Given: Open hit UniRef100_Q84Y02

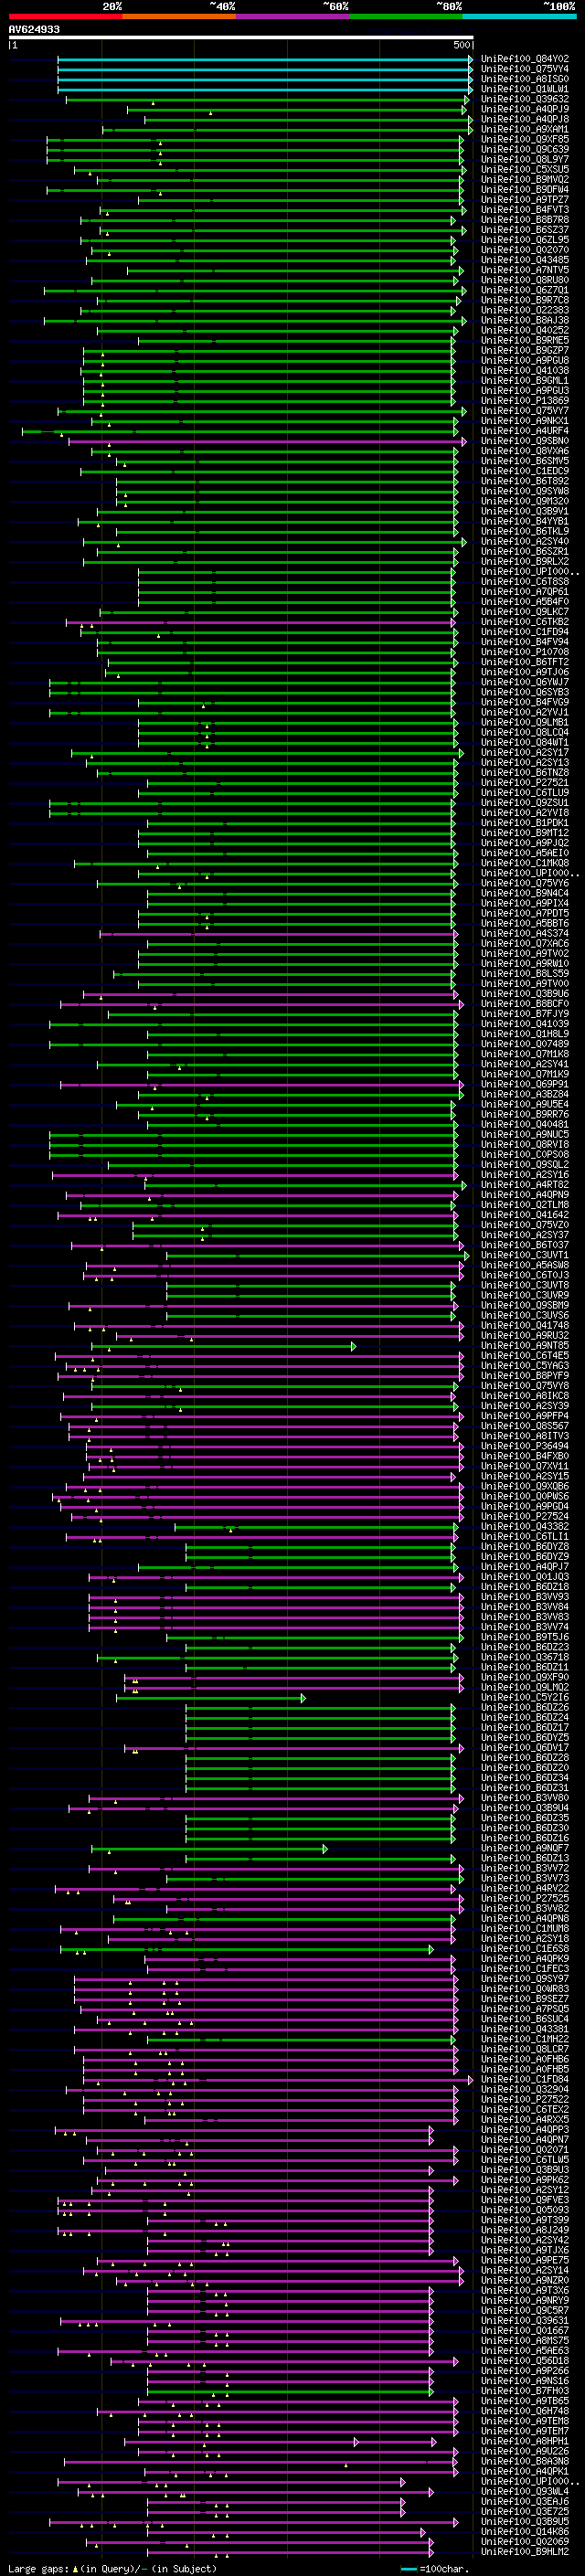Looking at the screenshot, I should coord(525,59).
